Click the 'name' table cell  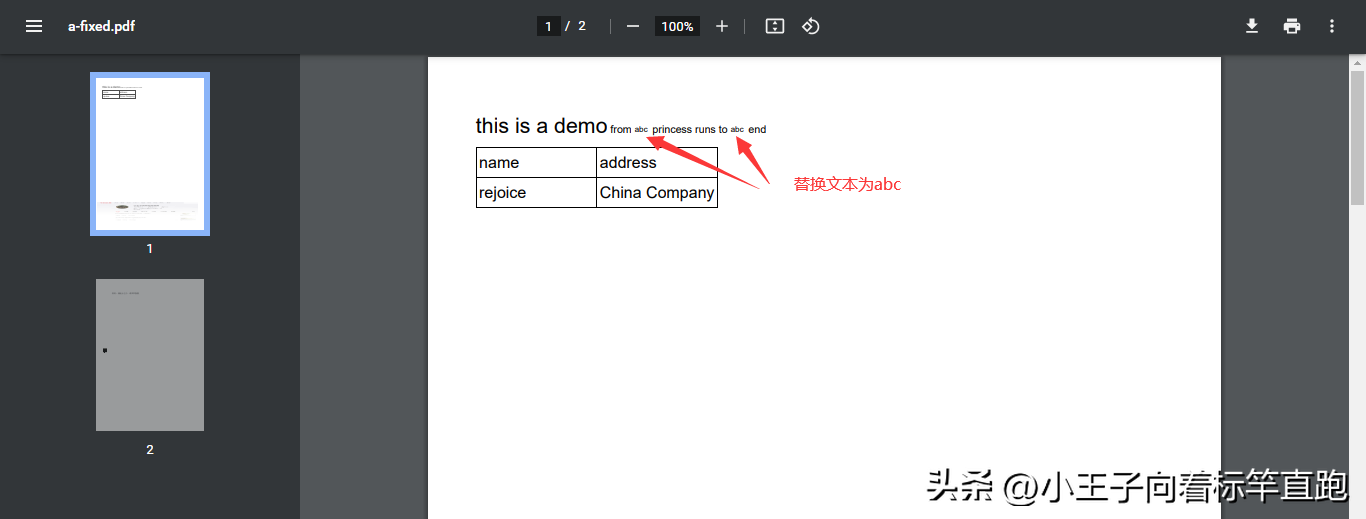pyautogui.click(x=536, y=163)
